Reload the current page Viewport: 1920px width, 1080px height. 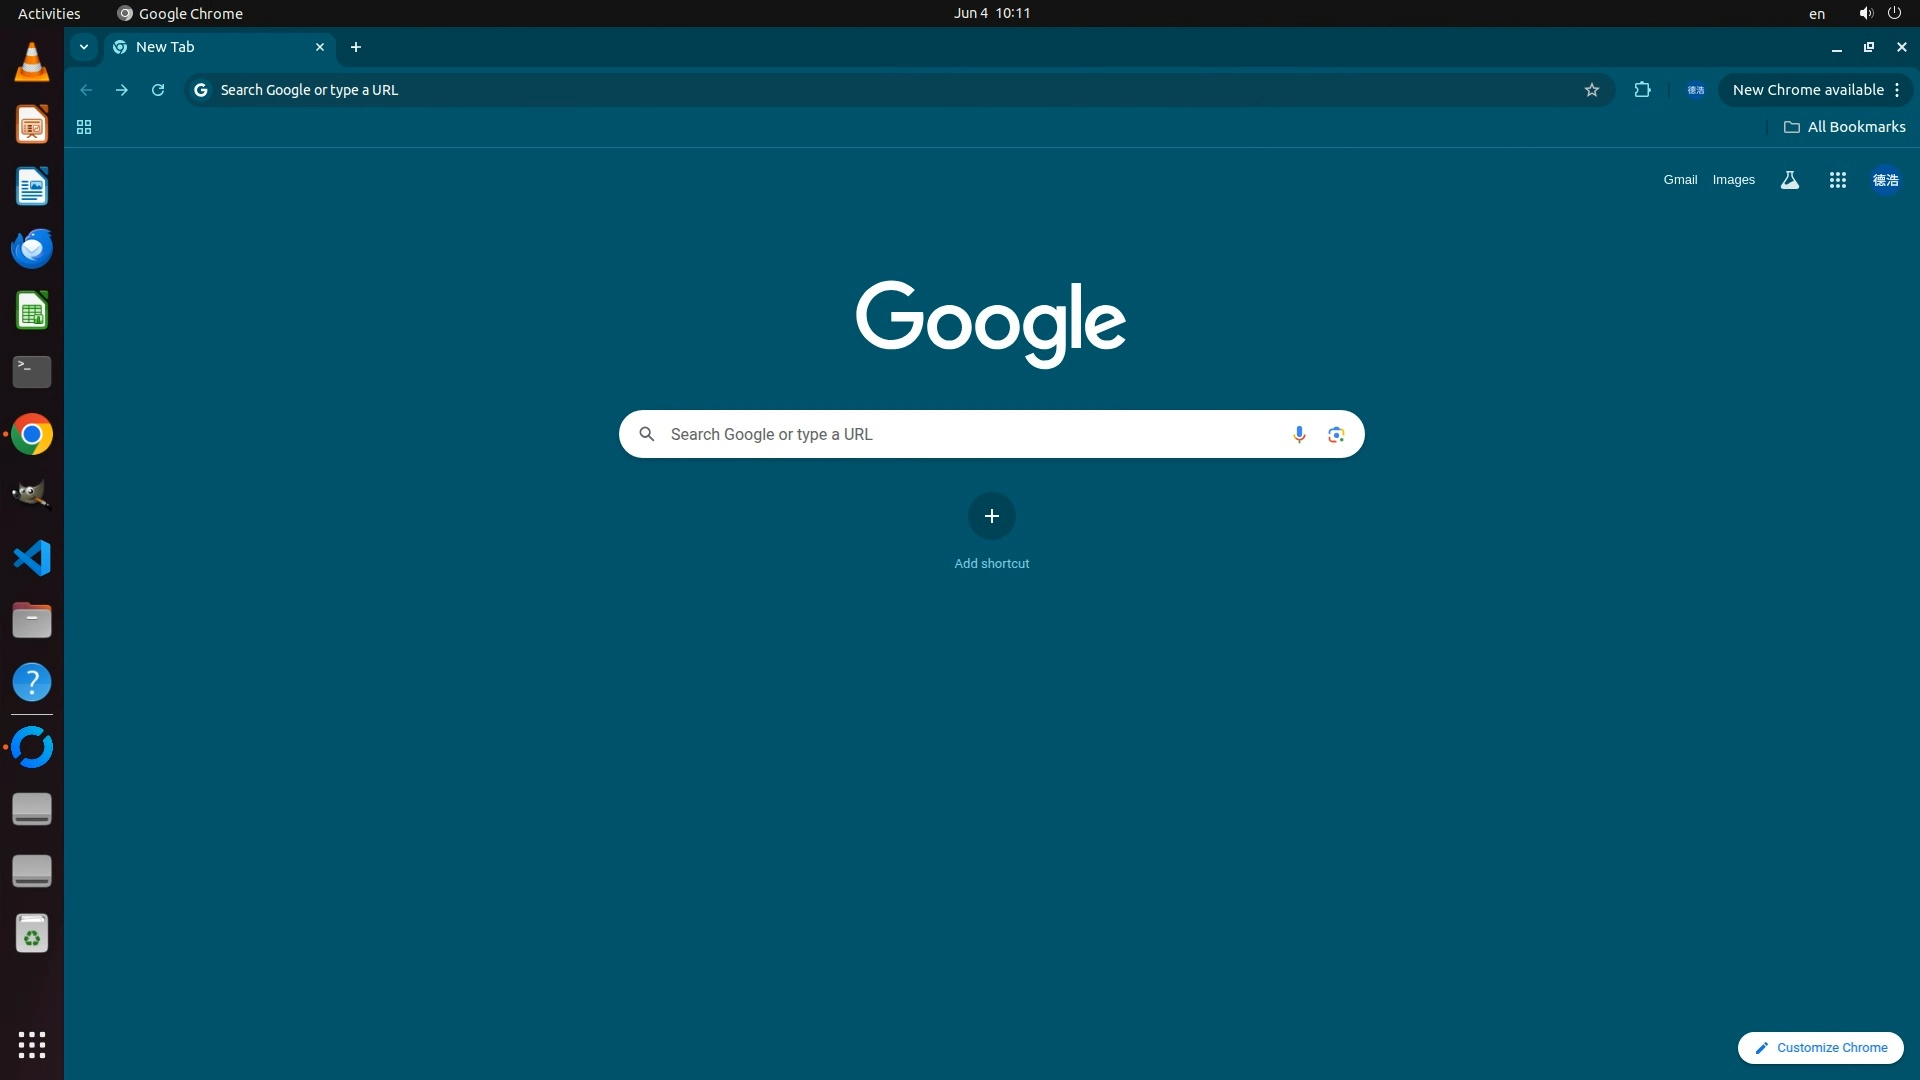pos(158,90)
